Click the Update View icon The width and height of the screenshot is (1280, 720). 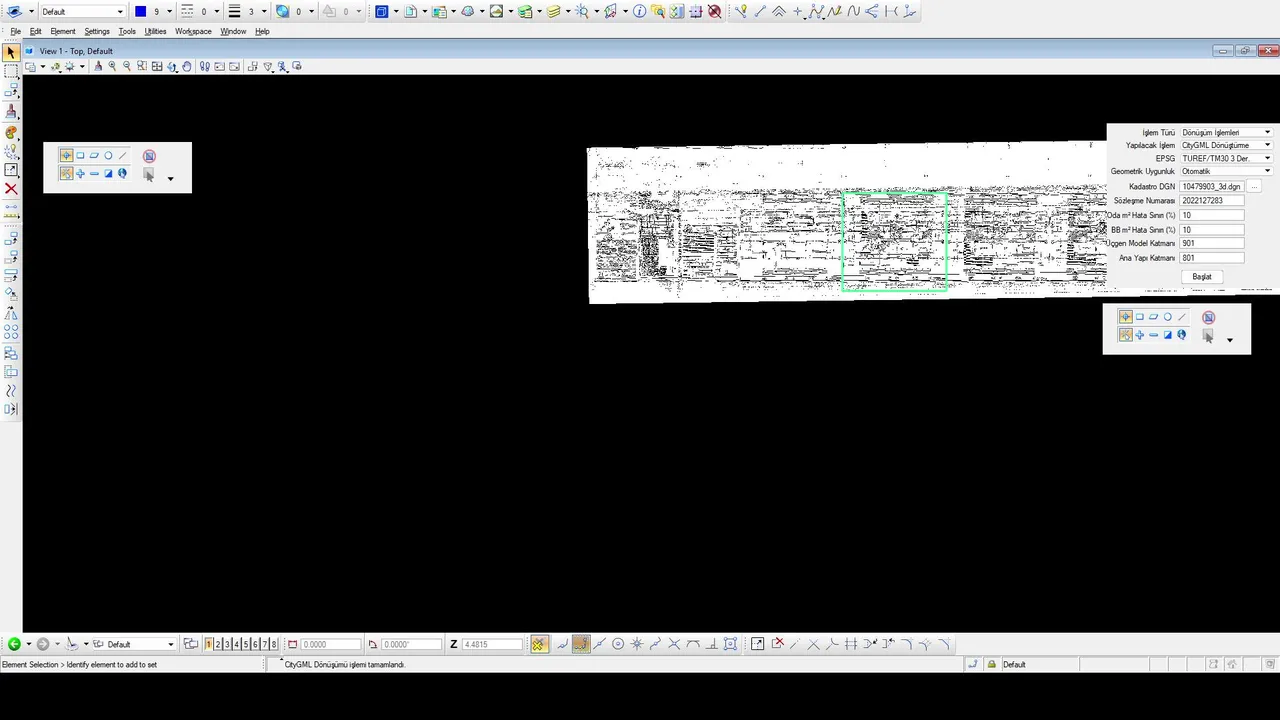pos(98,66)
